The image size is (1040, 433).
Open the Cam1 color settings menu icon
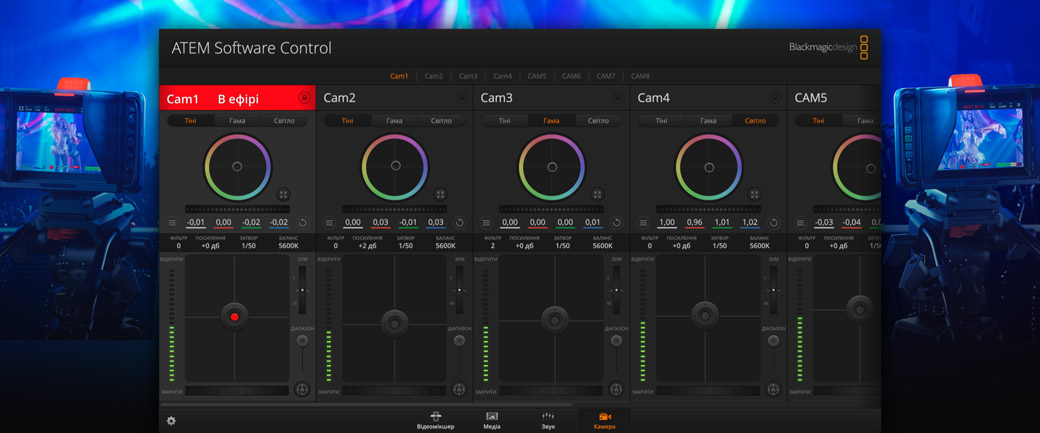172,223
